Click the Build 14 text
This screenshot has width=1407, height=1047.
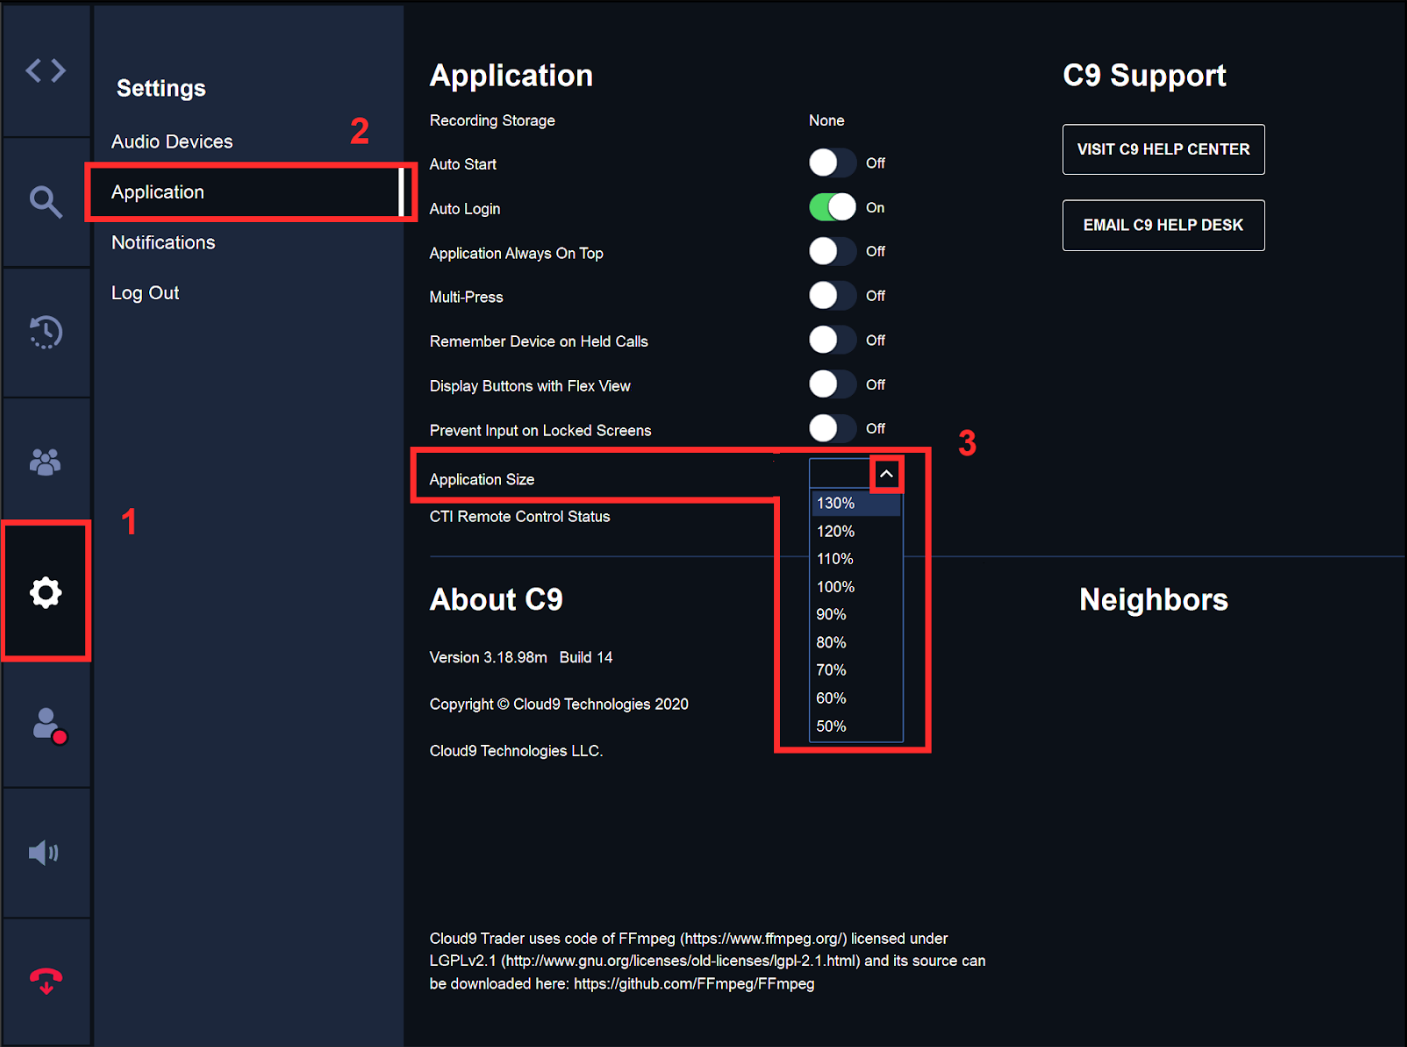pos(586,657)
